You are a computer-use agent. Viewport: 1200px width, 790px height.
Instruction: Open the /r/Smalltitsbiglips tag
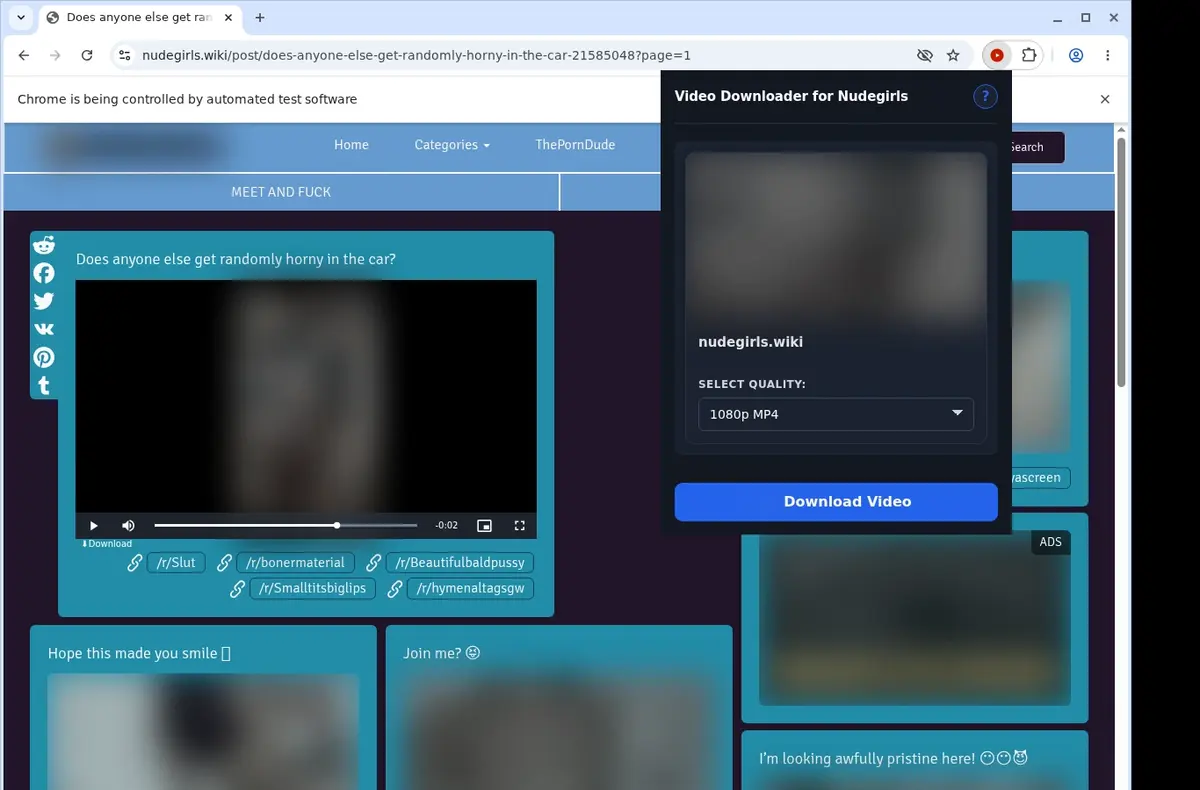313,588
